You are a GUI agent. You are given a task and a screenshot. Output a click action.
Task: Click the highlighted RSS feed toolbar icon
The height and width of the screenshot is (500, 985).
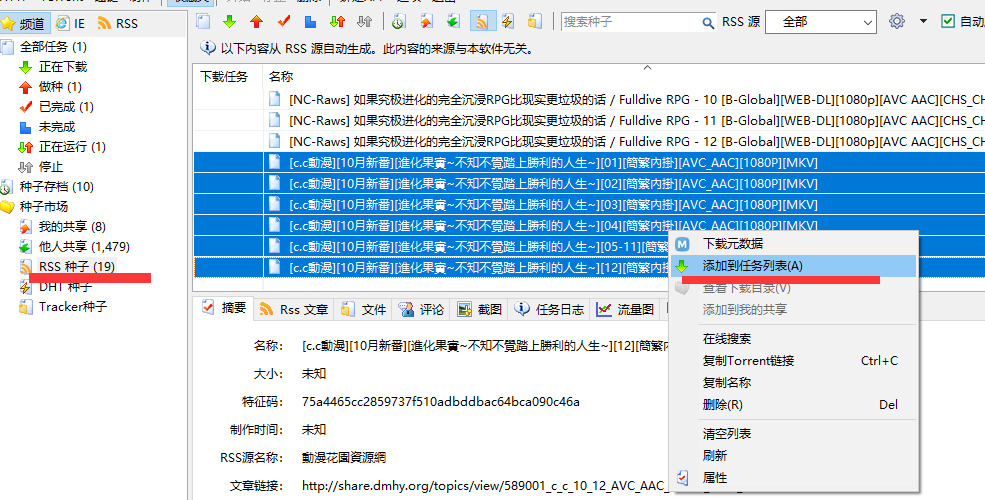click(x=481, y=21)
